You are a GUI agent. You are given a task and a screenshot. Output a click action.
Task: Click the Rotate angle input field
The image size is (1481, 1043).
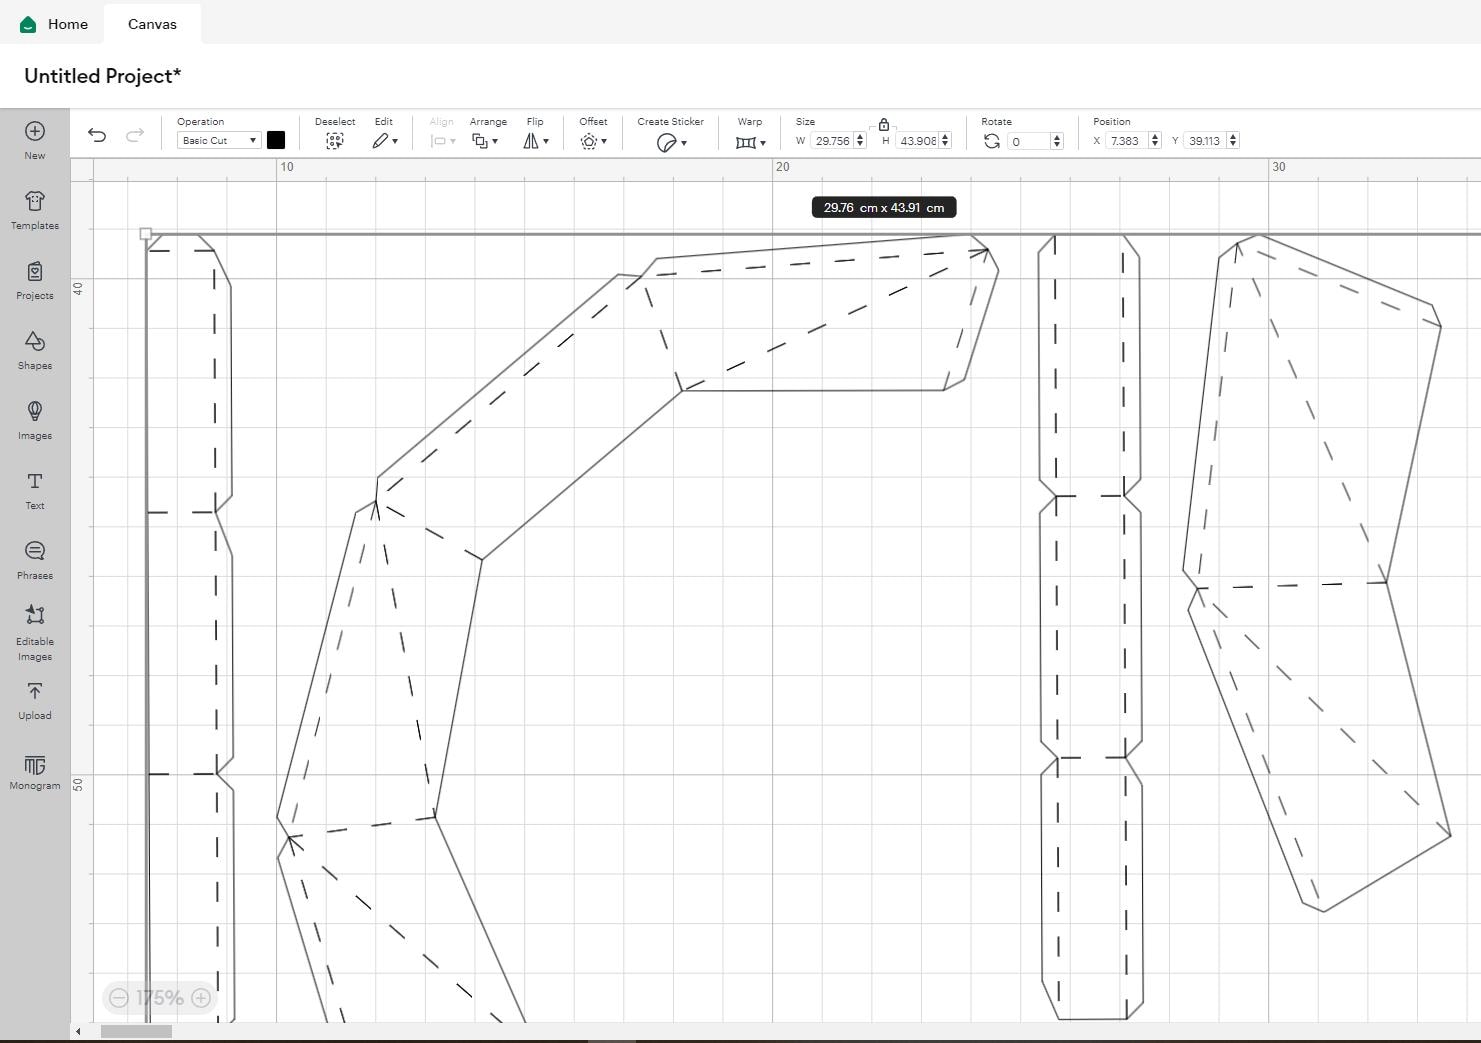(1028, 141)
